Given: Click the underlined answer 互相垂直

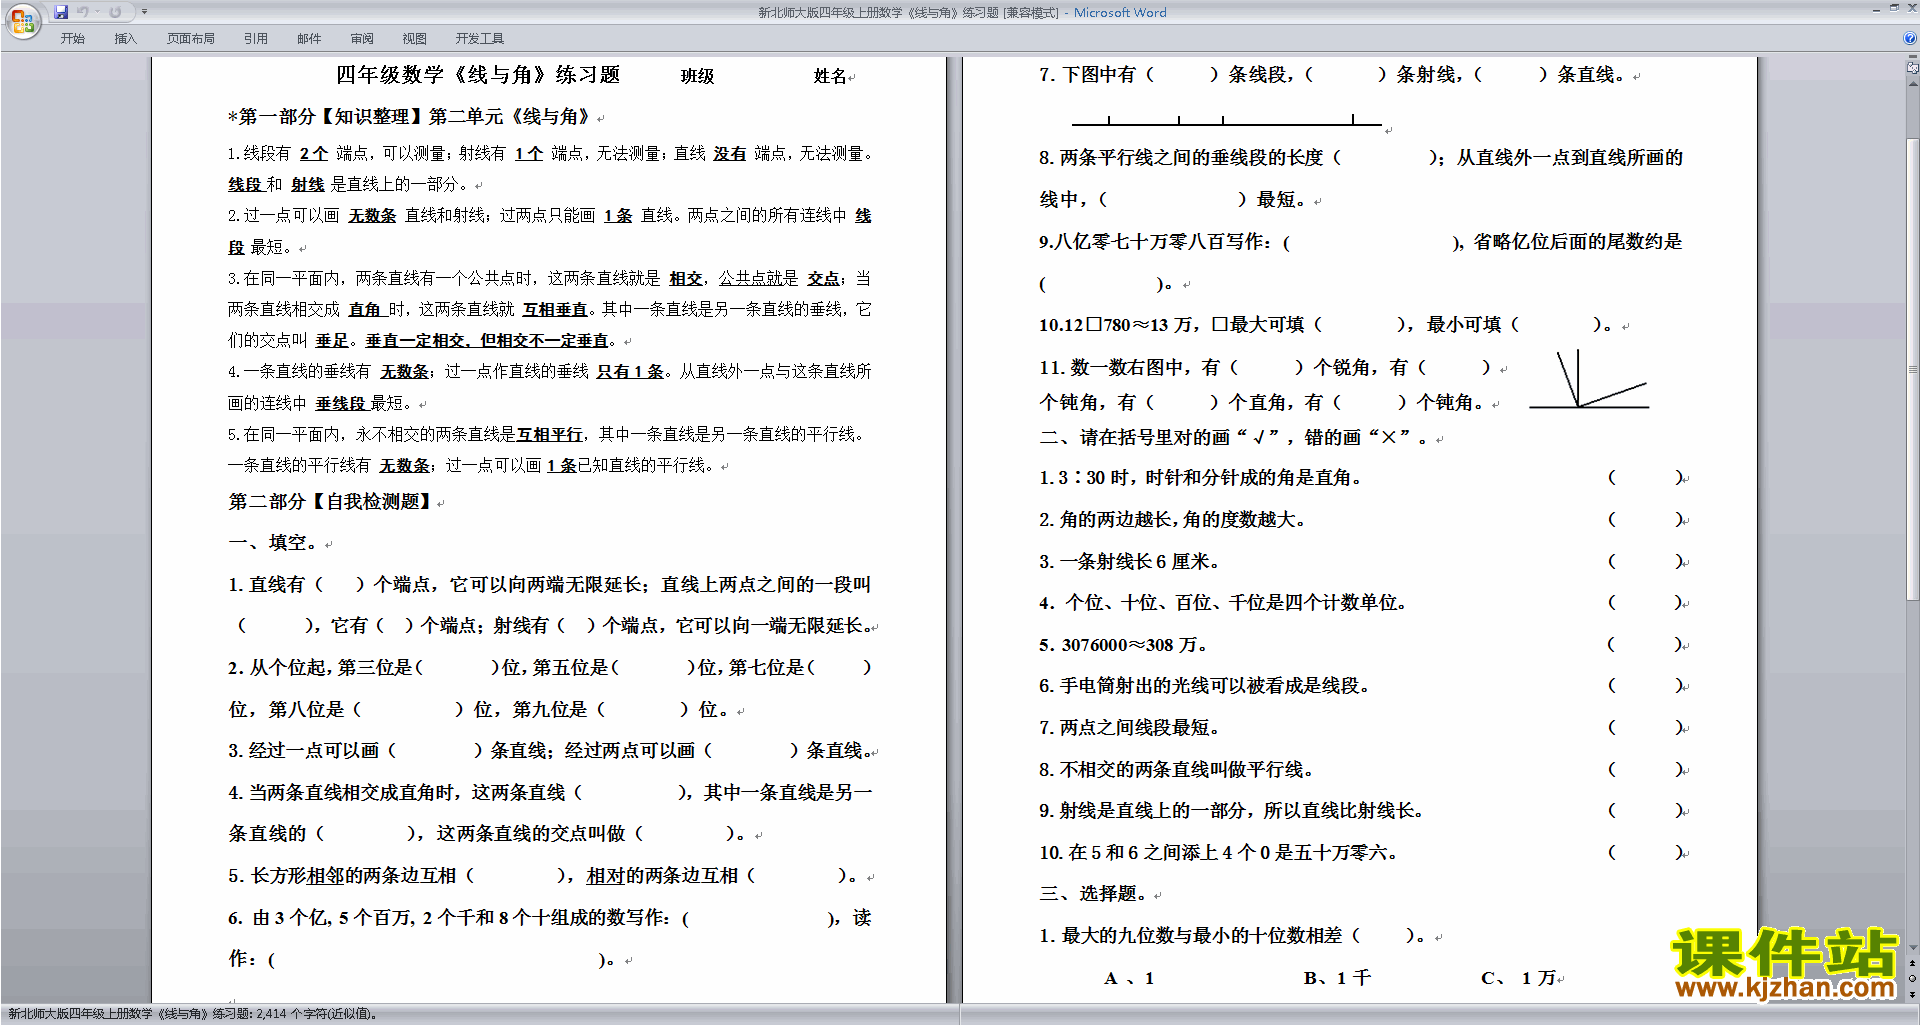Looking at the screenshot, I should (555, 310).
